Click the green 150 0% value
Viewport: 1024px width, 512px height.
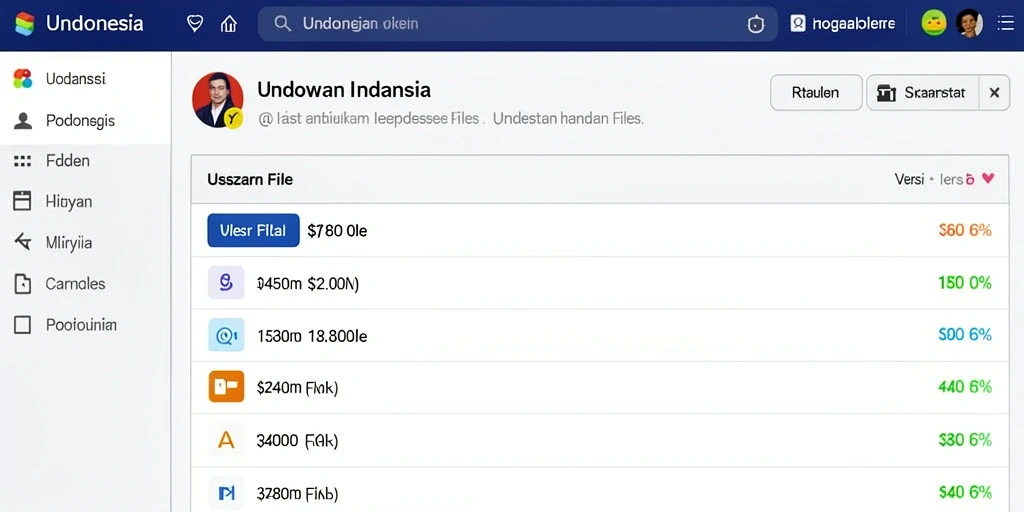click(965, 283)
